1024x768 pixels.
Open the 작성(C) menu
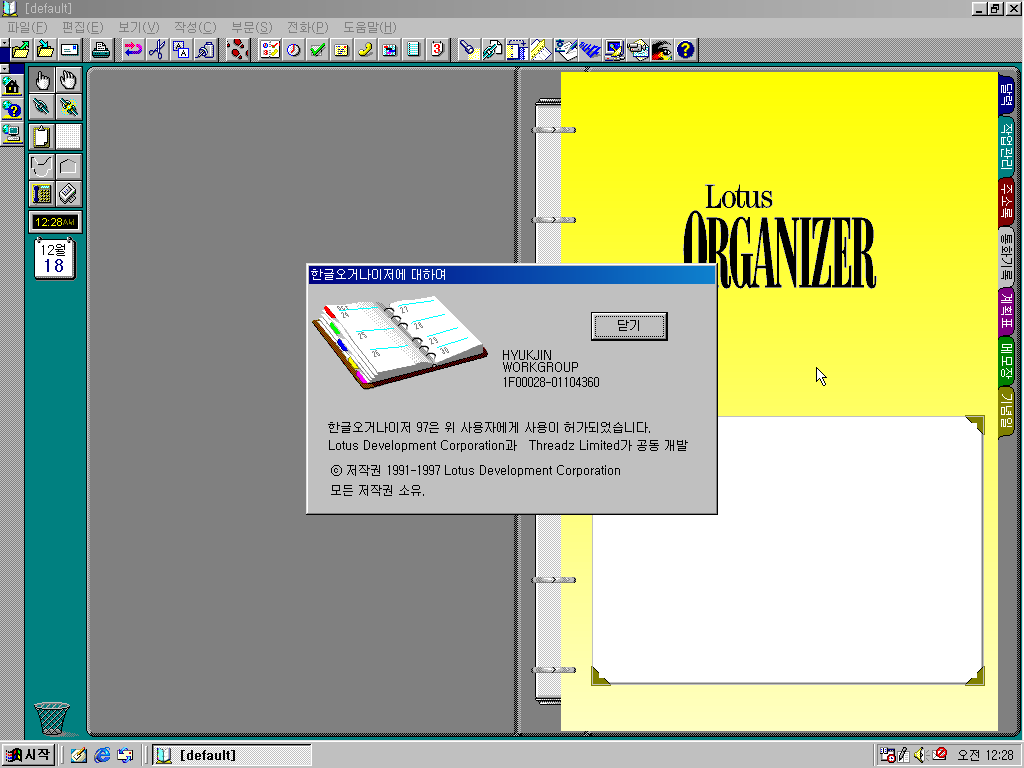click(x=195, y=27)
